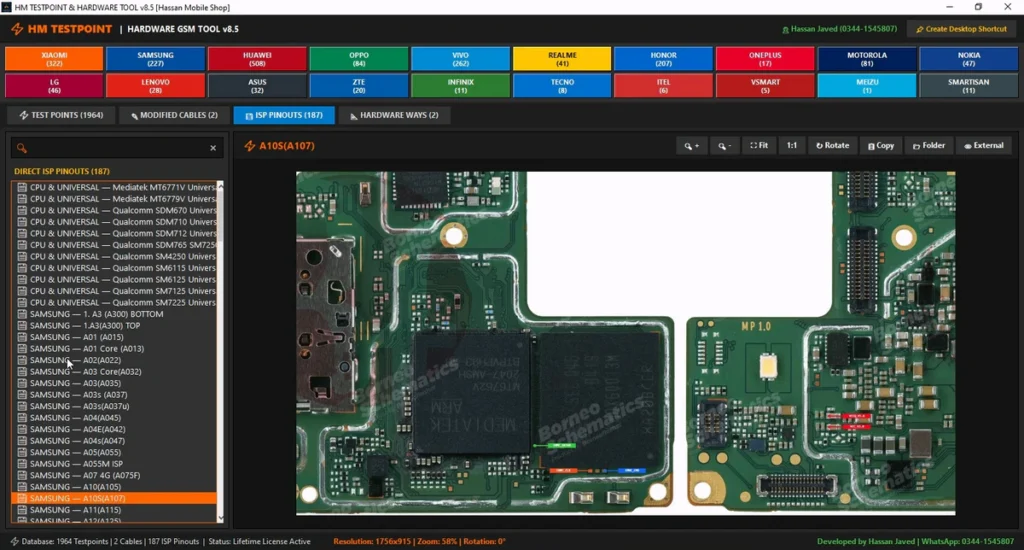Open the Hardware Ways (2) tab
Screen dimensions: 1024x550
point(394,115)
